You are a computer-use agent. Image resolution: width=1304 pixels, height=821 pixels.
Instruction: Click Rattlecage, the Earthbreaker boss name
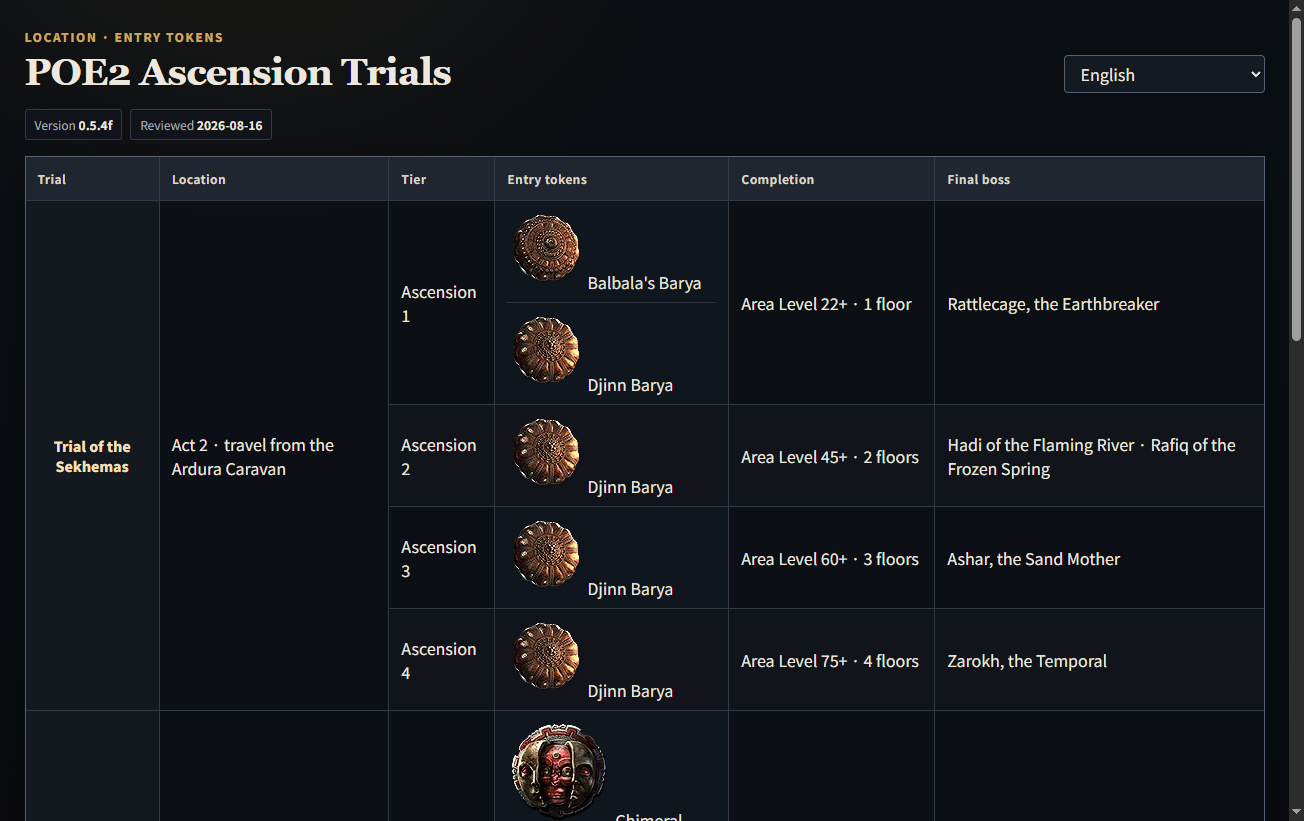tap(1053, 304)
